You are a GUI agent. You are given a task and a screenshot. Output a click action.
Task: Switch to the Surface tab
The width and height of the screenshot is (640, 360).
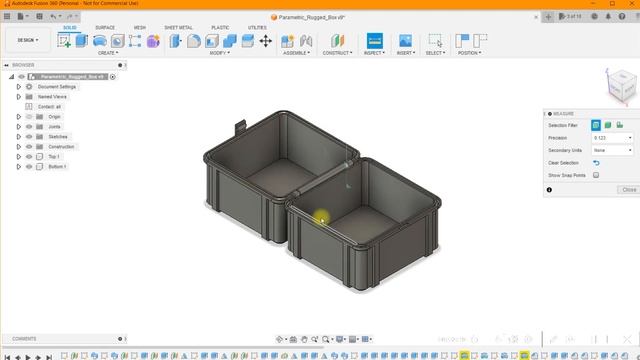pyautogui.click(x=105, y=27)
